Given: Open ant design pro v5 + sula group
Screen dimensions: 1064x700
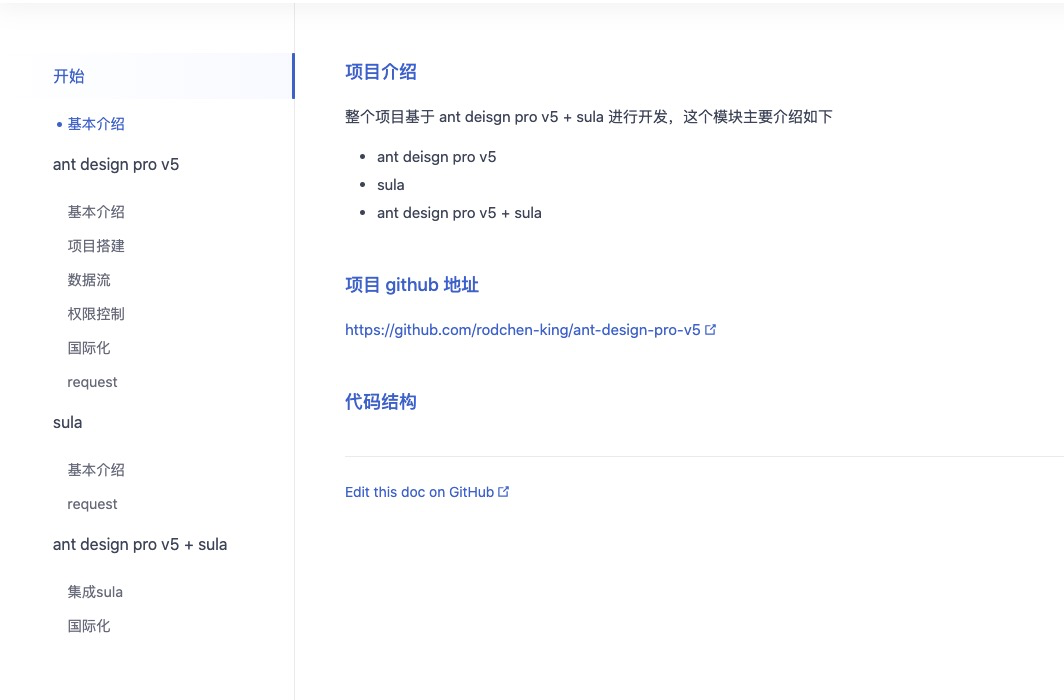Looking at the screenshot, I should click(x=140, y=545).
